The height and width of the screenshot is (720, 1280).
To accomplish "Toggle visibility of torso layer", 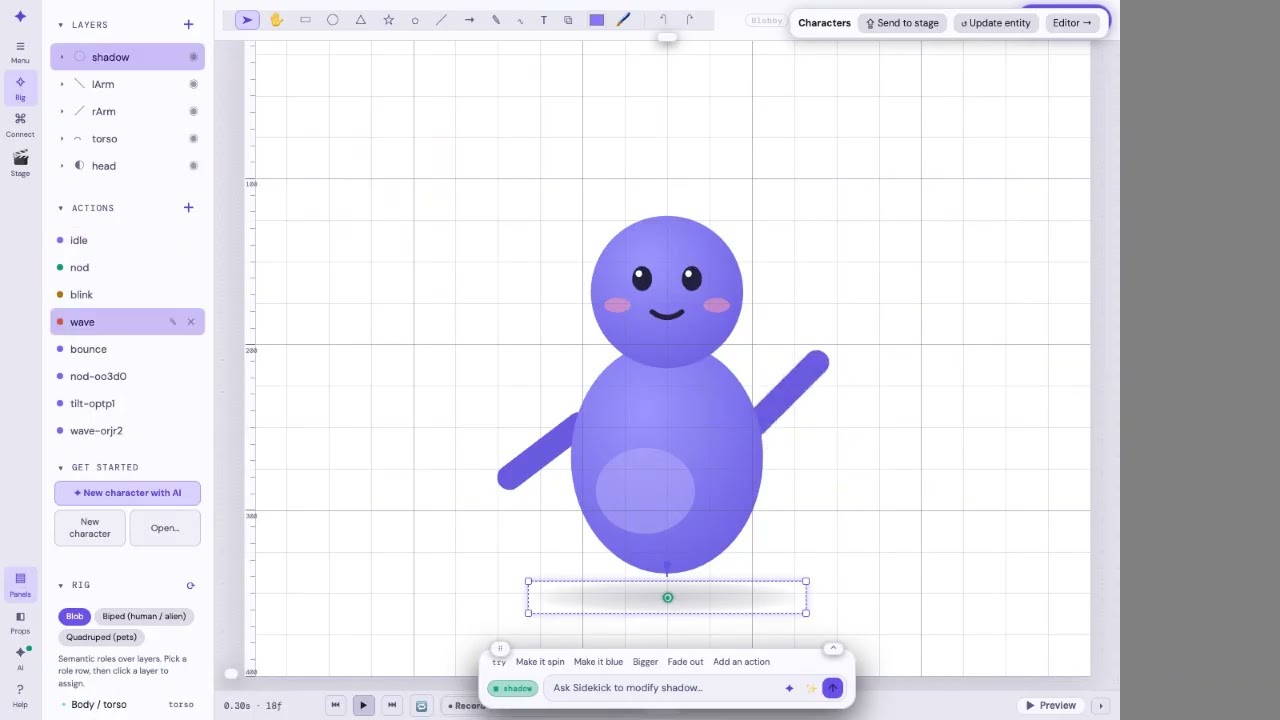I will 193,139.
